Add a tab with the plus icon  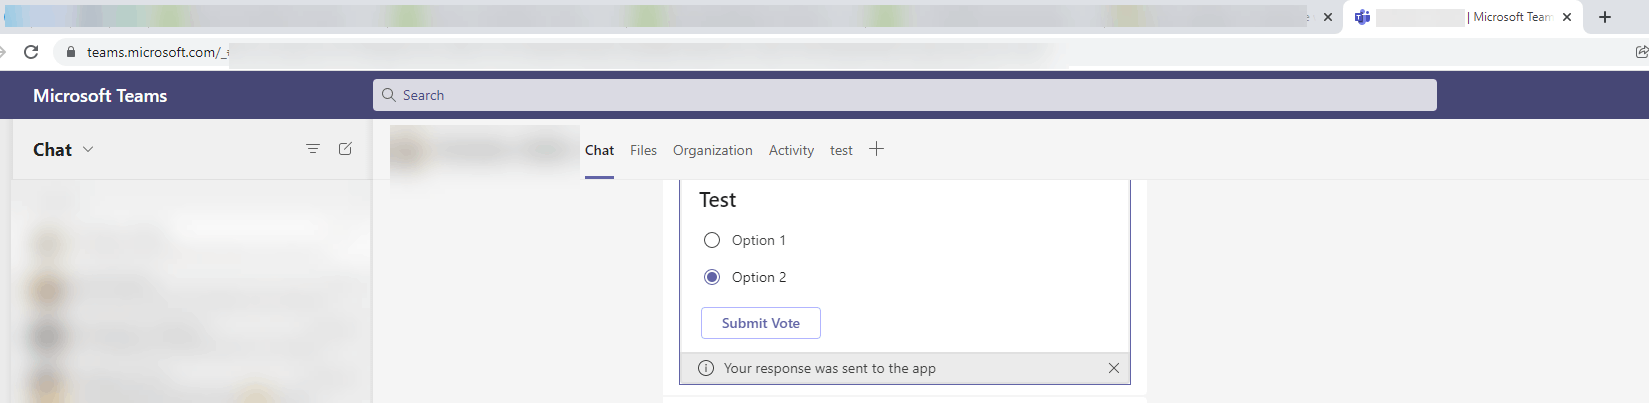876,149
